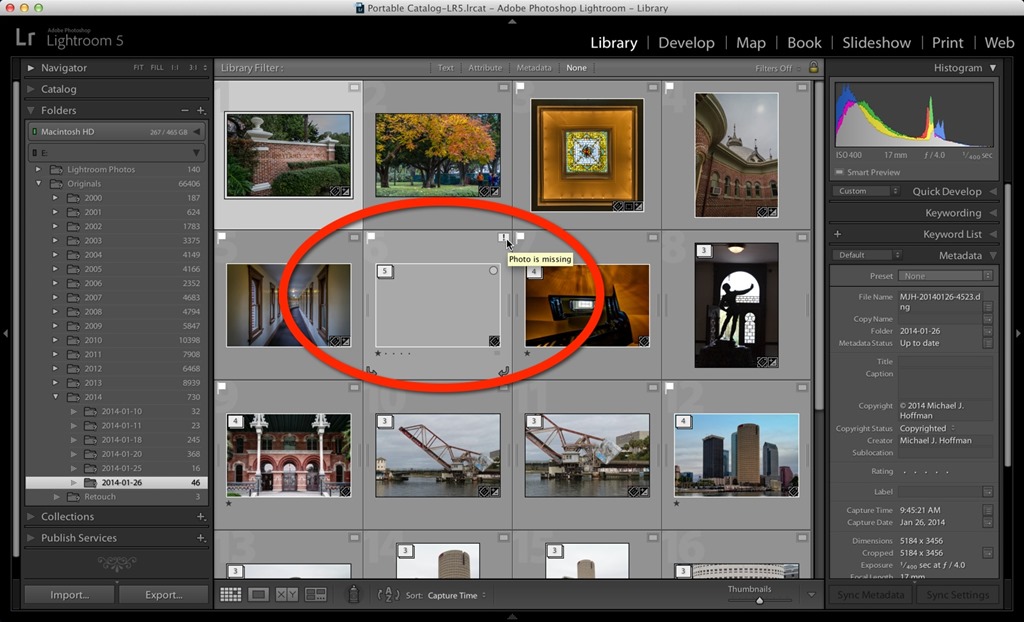This screenshot has height=622, width=1024.
Task: Collapse the Histogram panel
Action: (993, 68)
